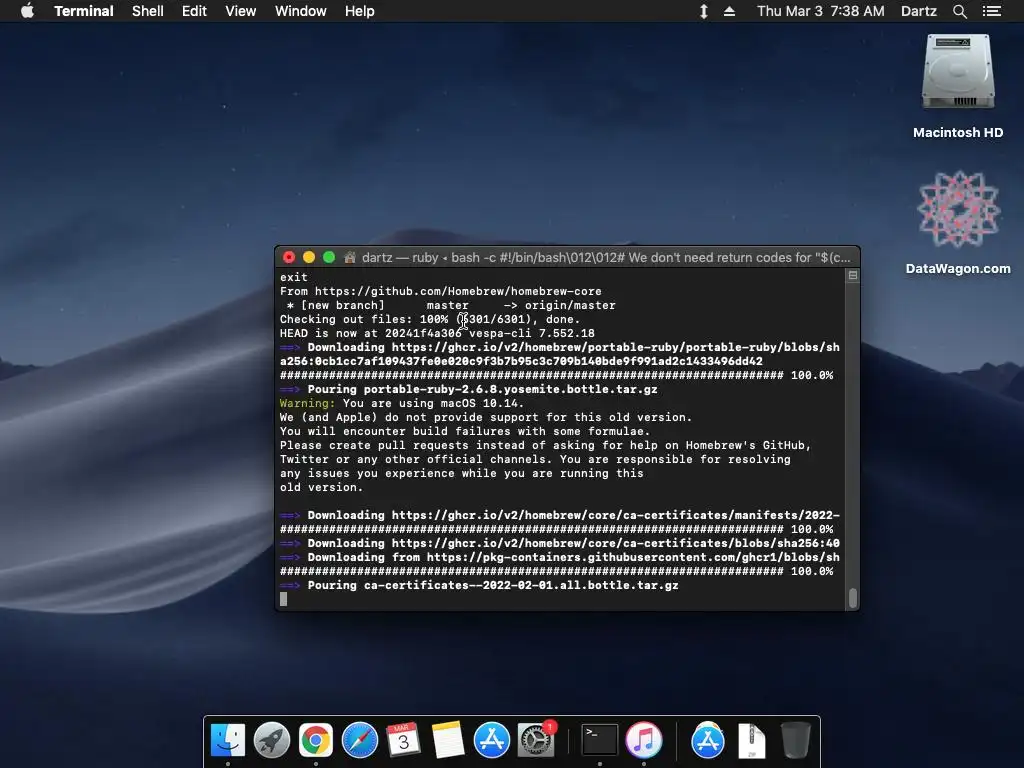Click the Terminal vertical scrollbar thumb
Image resolution: width=1024 pixels, height=768 pixels.
pyautogui.click(x=852, y=598)
